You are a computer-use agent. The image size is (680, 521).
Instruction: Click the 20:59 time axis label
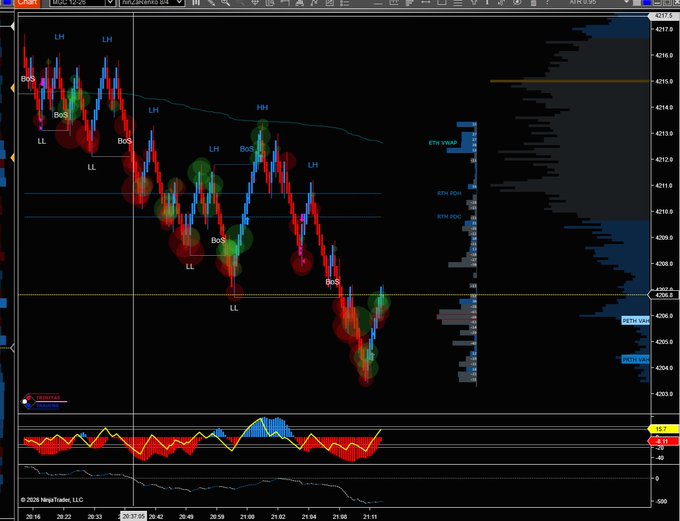(x=217, y=517)
